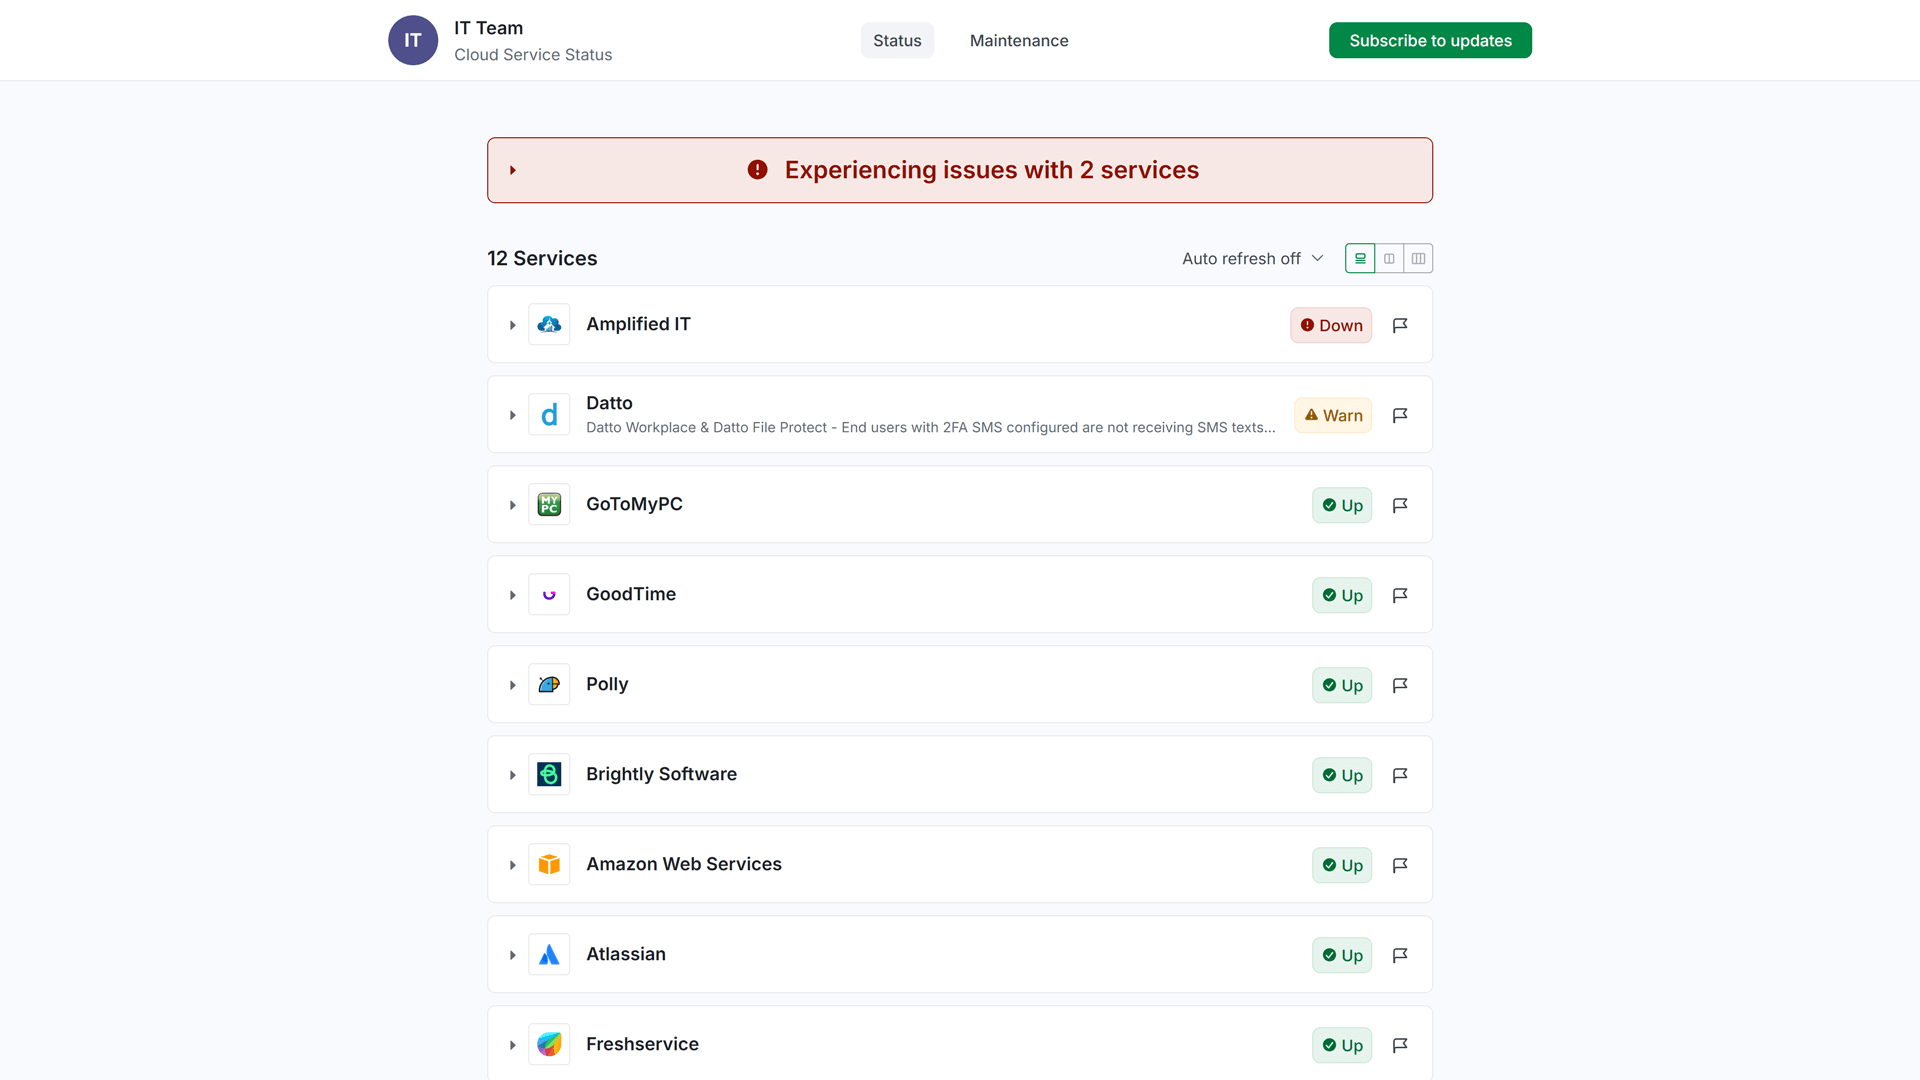
Task: Click the flag icon beside Datto
Action: 1400,415
